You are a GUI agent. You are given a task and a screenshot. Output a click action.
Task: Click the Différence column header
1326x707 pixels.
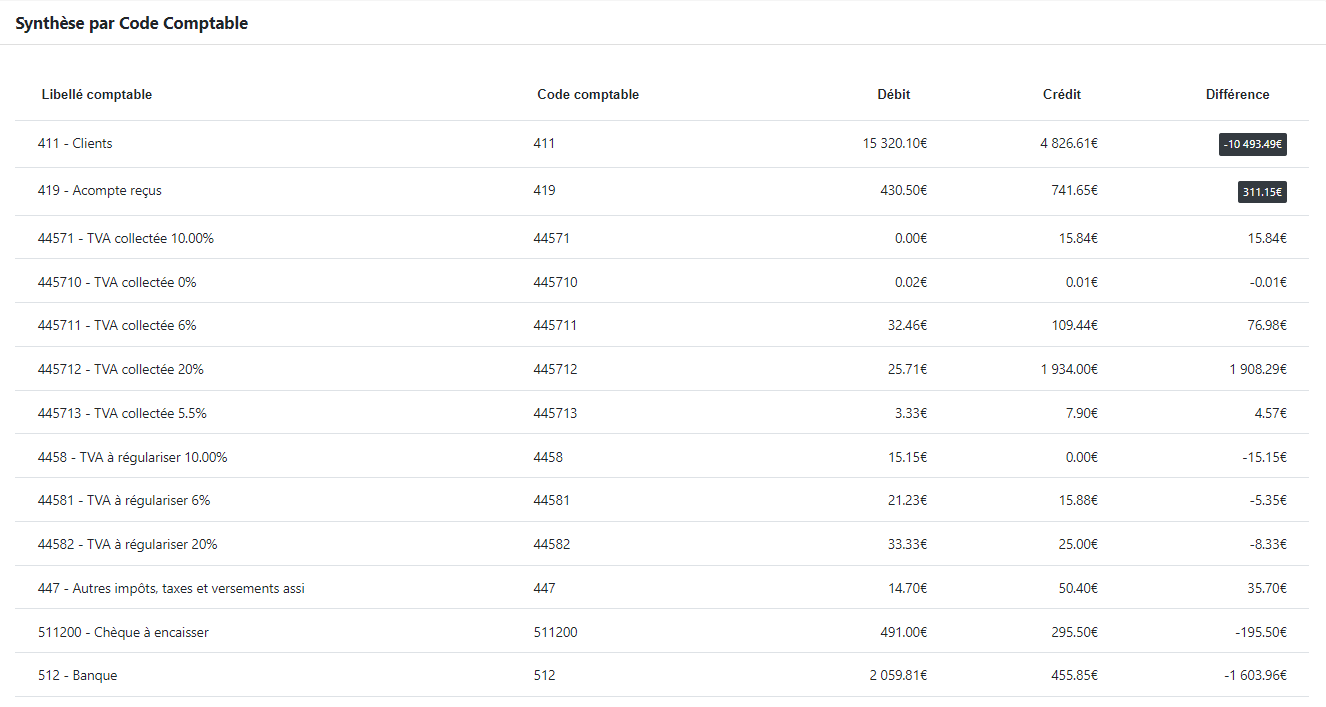coord(1237,95)
